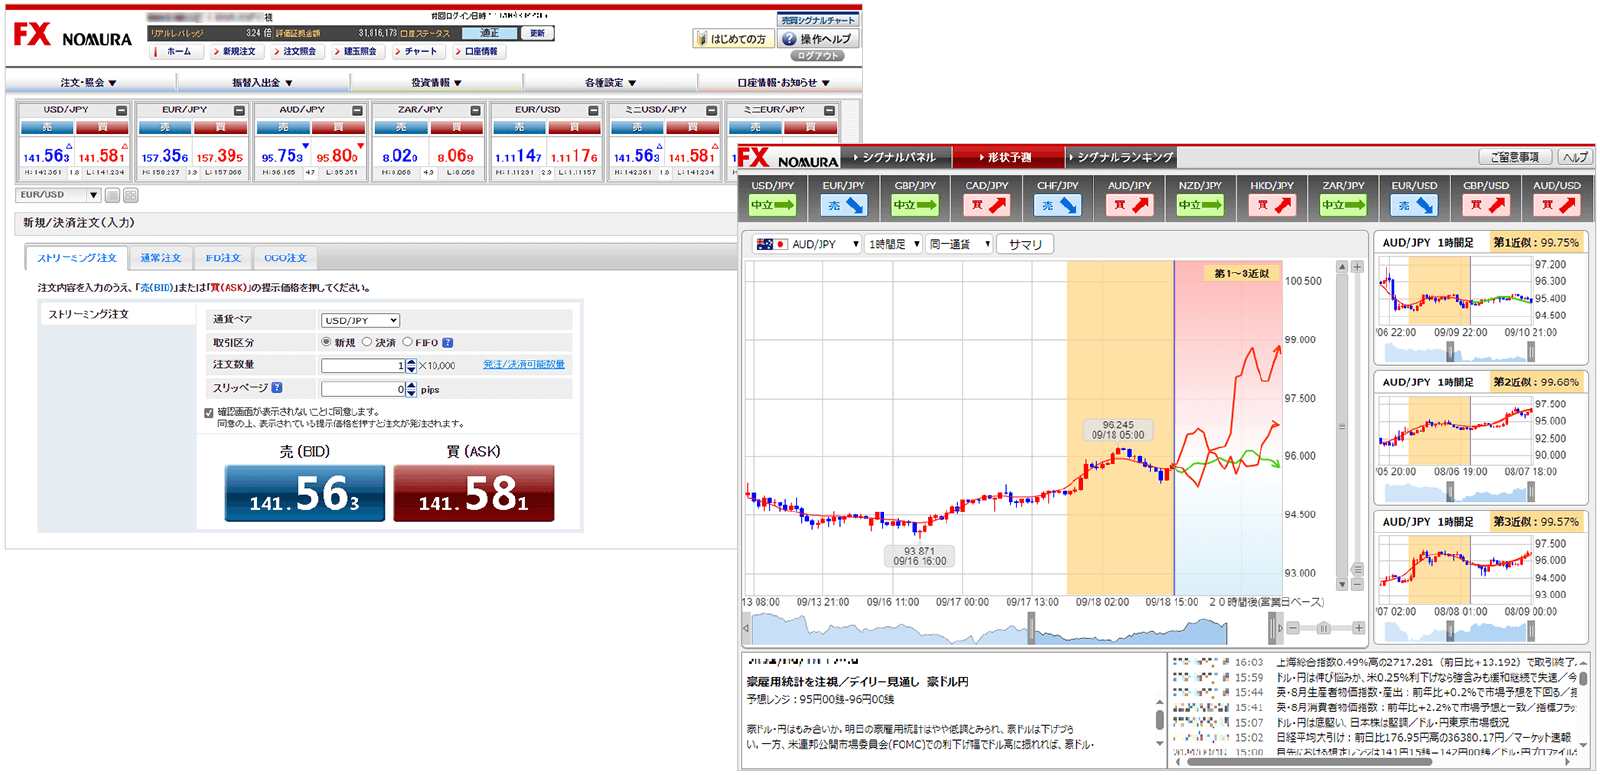Viewport: 1600px width, 775px height.
Task: Click CAD/JPY buy signal arrow icon
Action: click(x=986, y=205)
